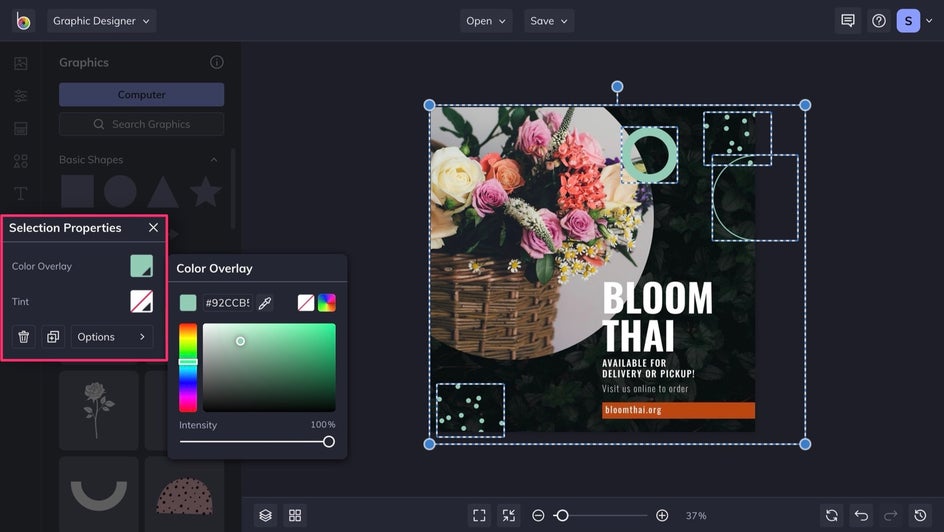944x532 pixels.
Task: Click the fit to screen icon
Action: [479, 515]
